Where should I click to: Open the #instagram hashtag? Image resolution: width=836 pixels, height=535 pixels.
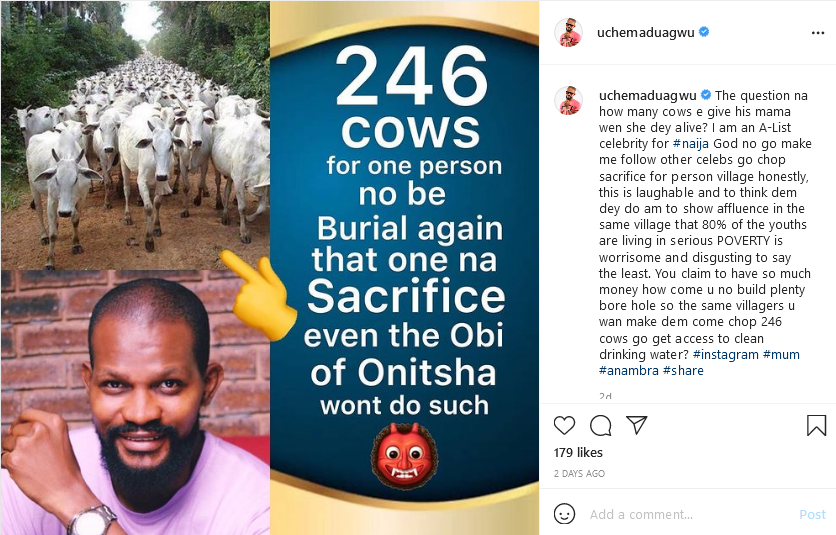click(725, 354)
